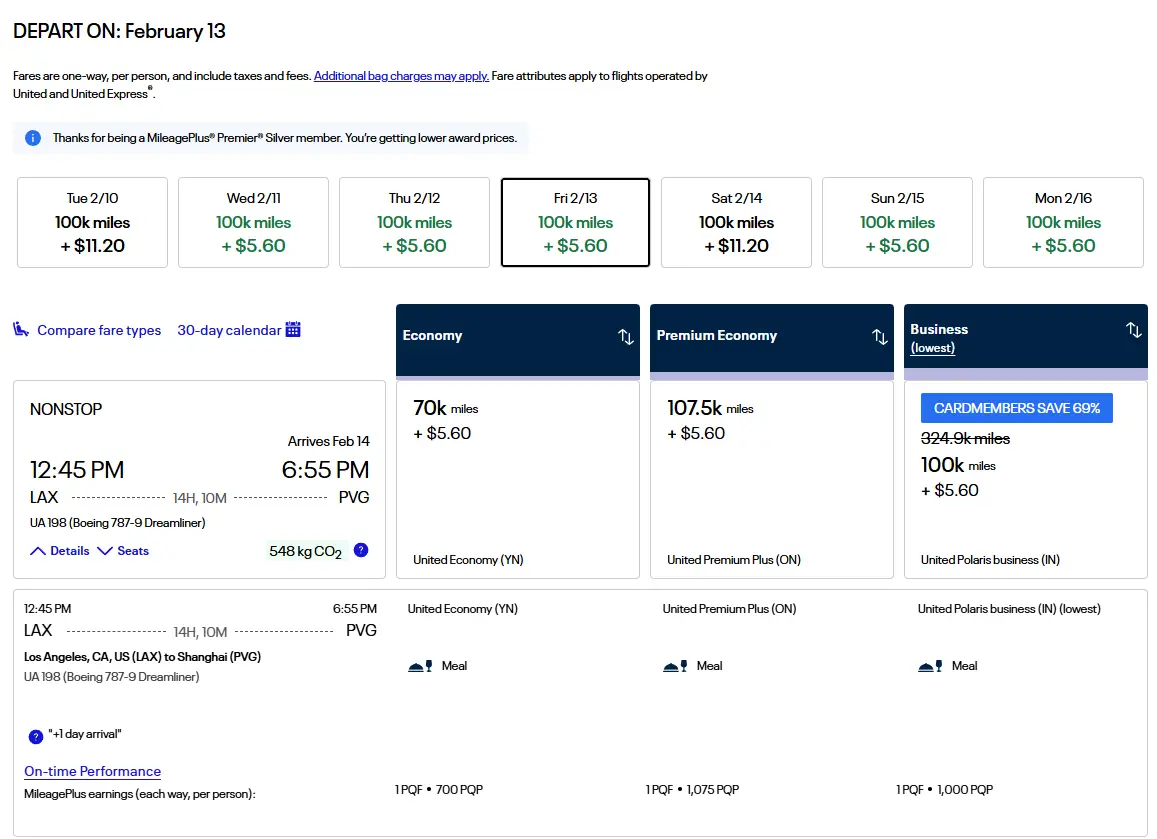Image resolution: width=1157 pixels, height=839 pixels.
Task: Open the 30-day calendar icon
Action: click(293, 330)
